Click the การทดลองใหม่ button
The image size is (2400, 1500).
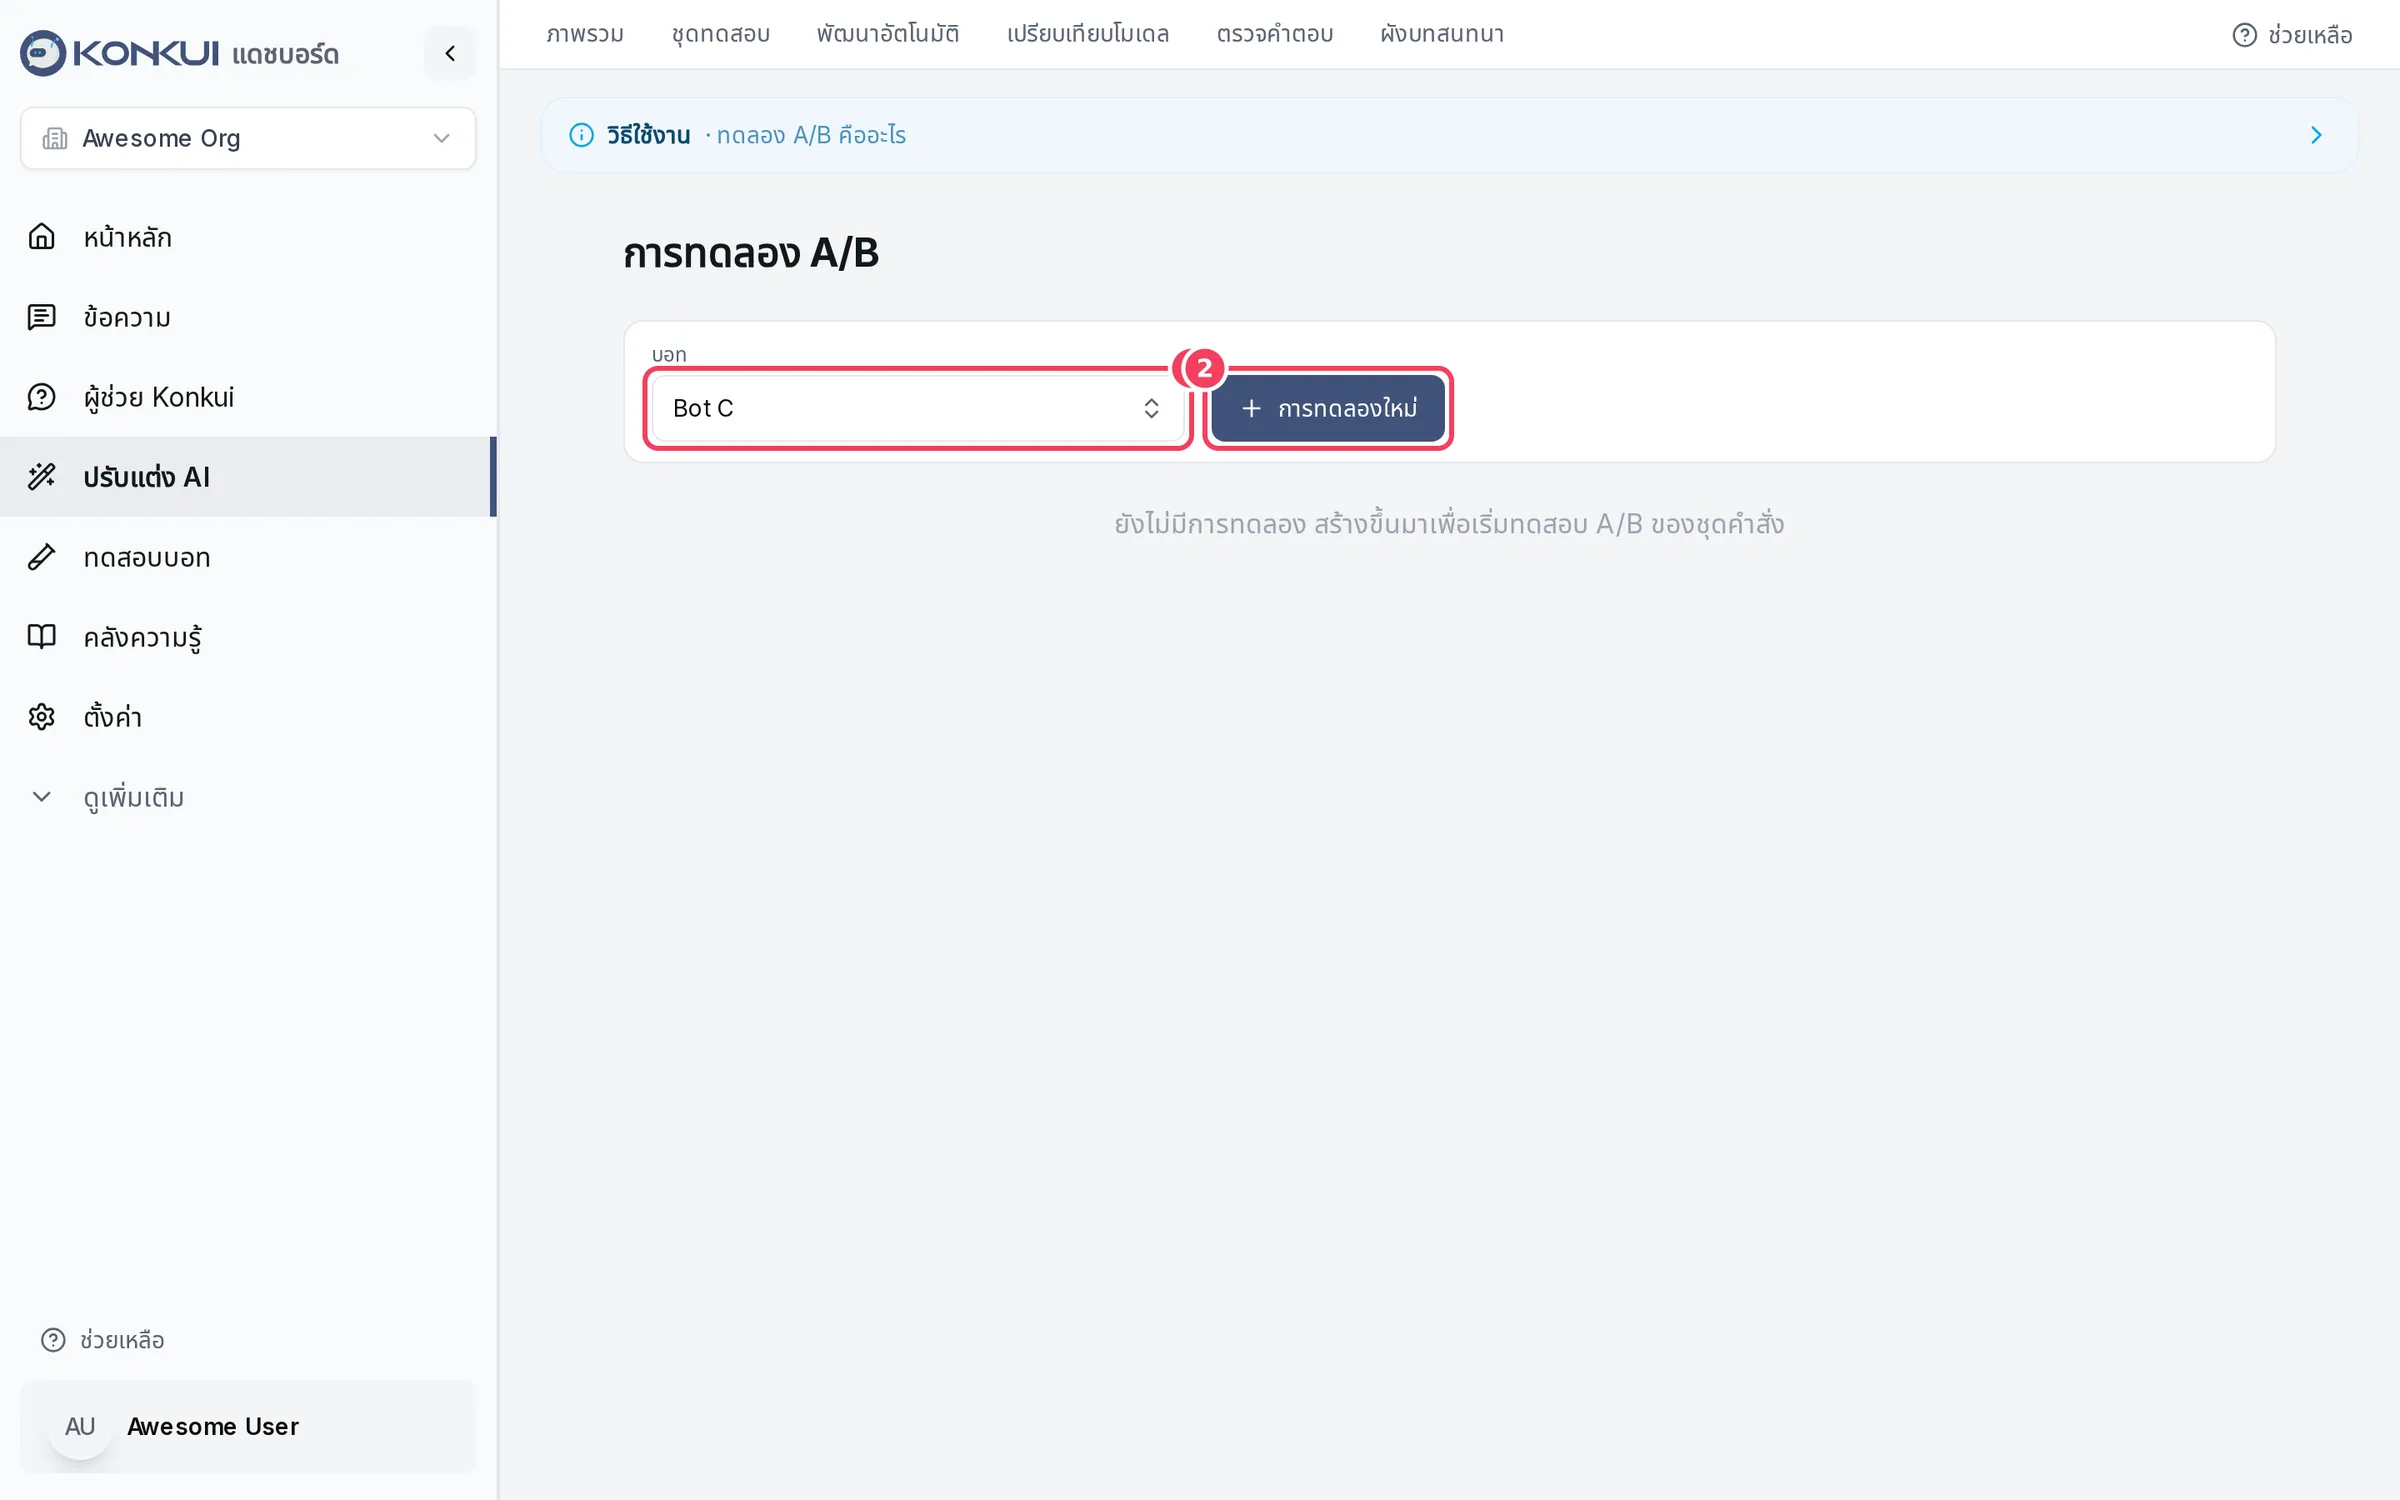pos(1328,408)
